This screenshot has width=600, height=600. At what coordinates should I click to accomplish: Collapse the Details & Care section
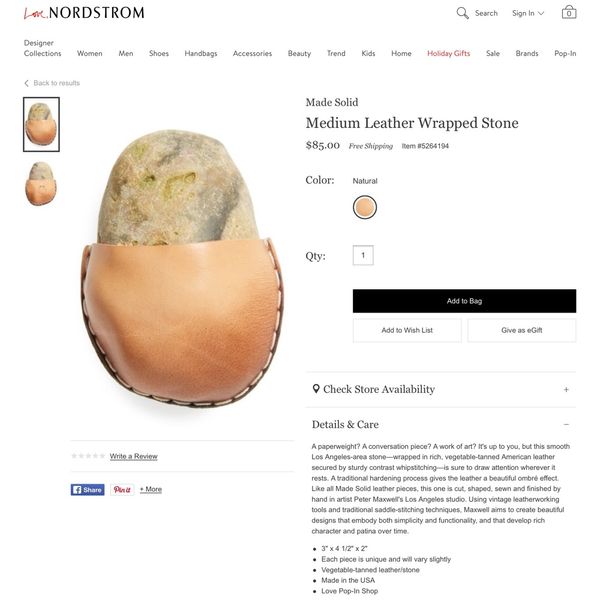tap(566, 424)
